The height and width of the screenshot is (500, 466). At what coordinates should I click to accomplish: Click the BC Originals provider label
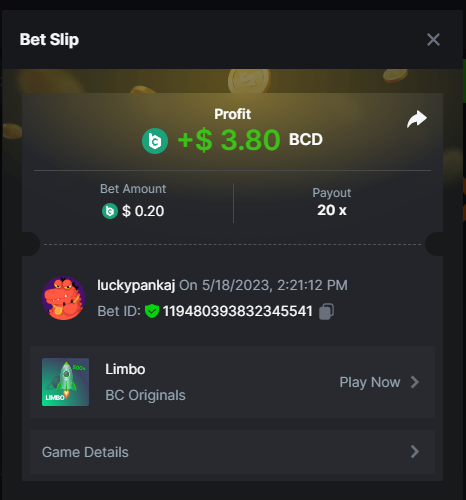pos(145,395)
